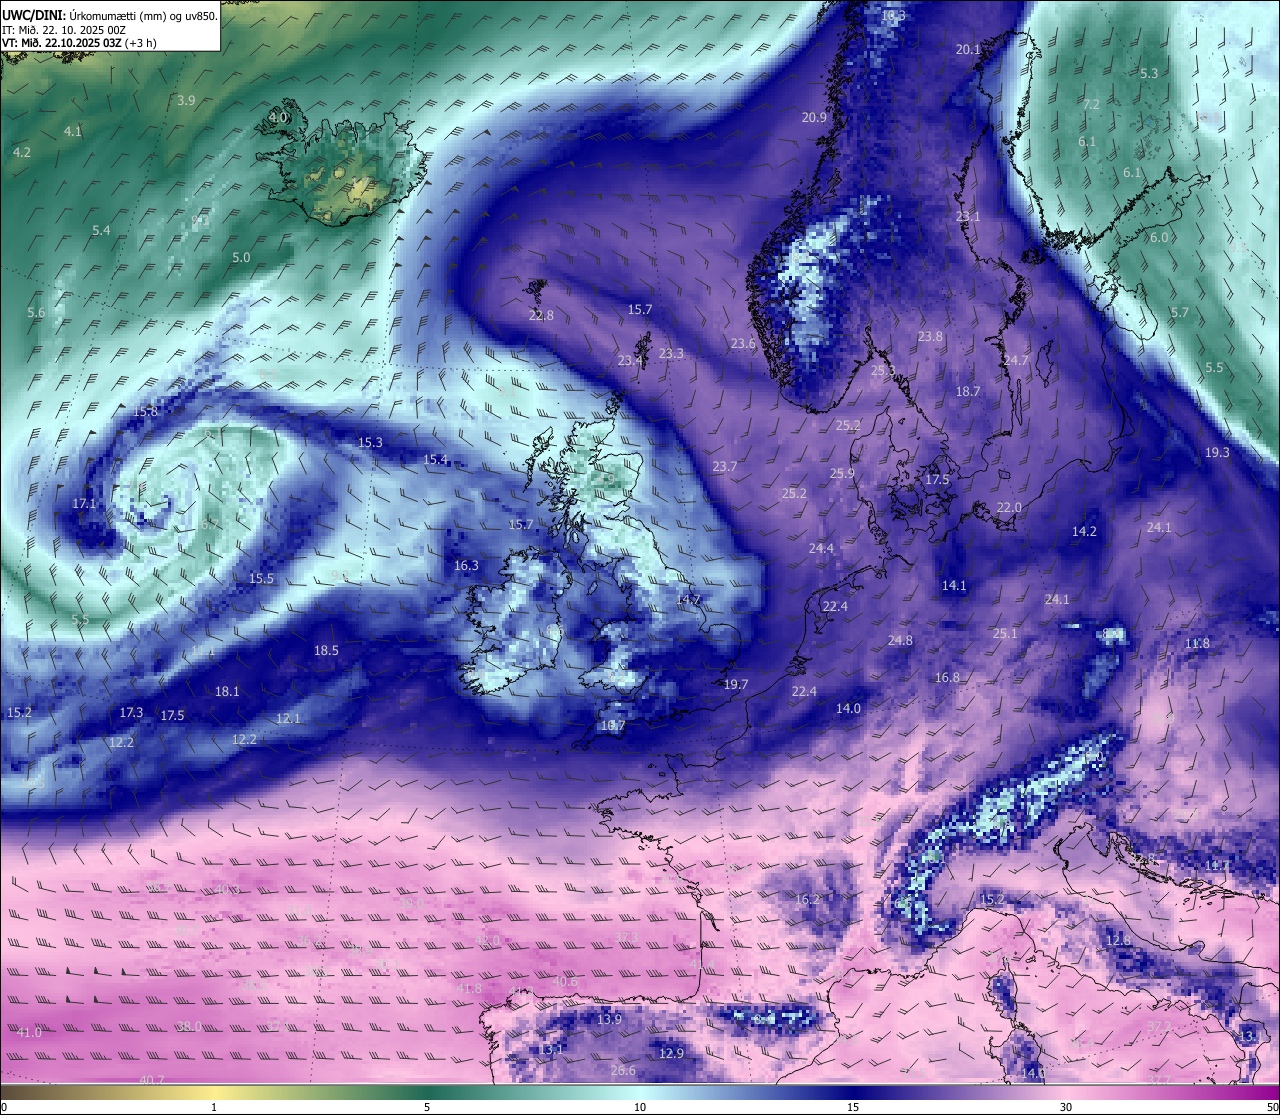Click the value 13.9 over Spain
The height and width of the screenshot is (1115, 1280).
609,1020
